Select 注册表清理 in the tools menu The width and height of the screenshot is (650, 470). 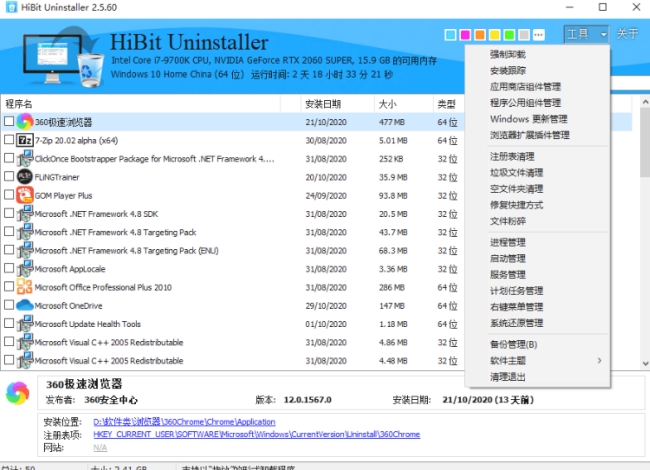tap(511, 157)
